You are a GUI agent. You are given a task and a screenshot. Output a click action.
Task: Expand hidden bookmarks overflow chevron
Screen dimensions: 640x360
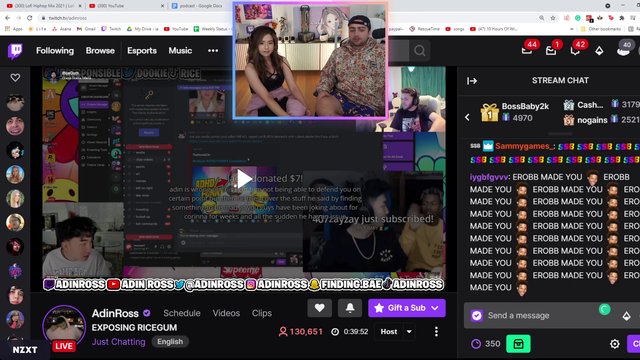571,29
